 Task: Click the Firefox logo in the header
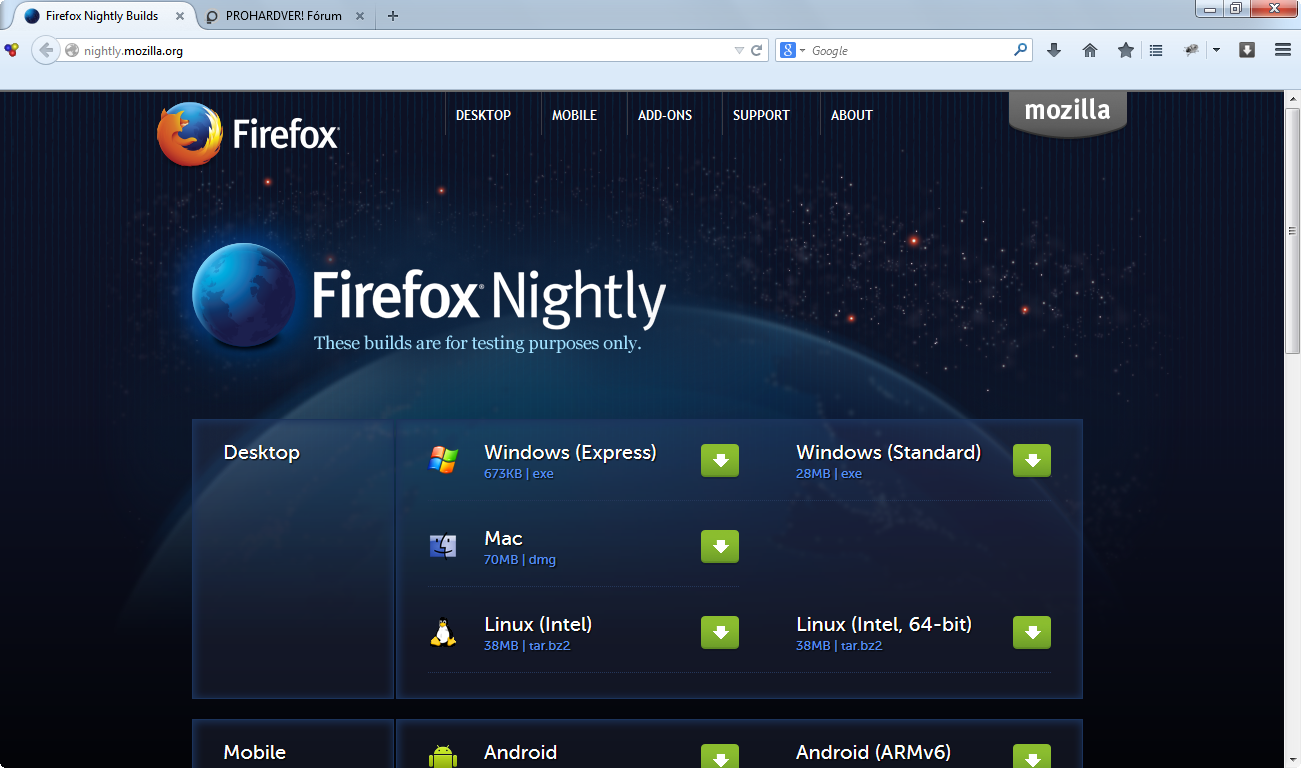tap(248, 134)
